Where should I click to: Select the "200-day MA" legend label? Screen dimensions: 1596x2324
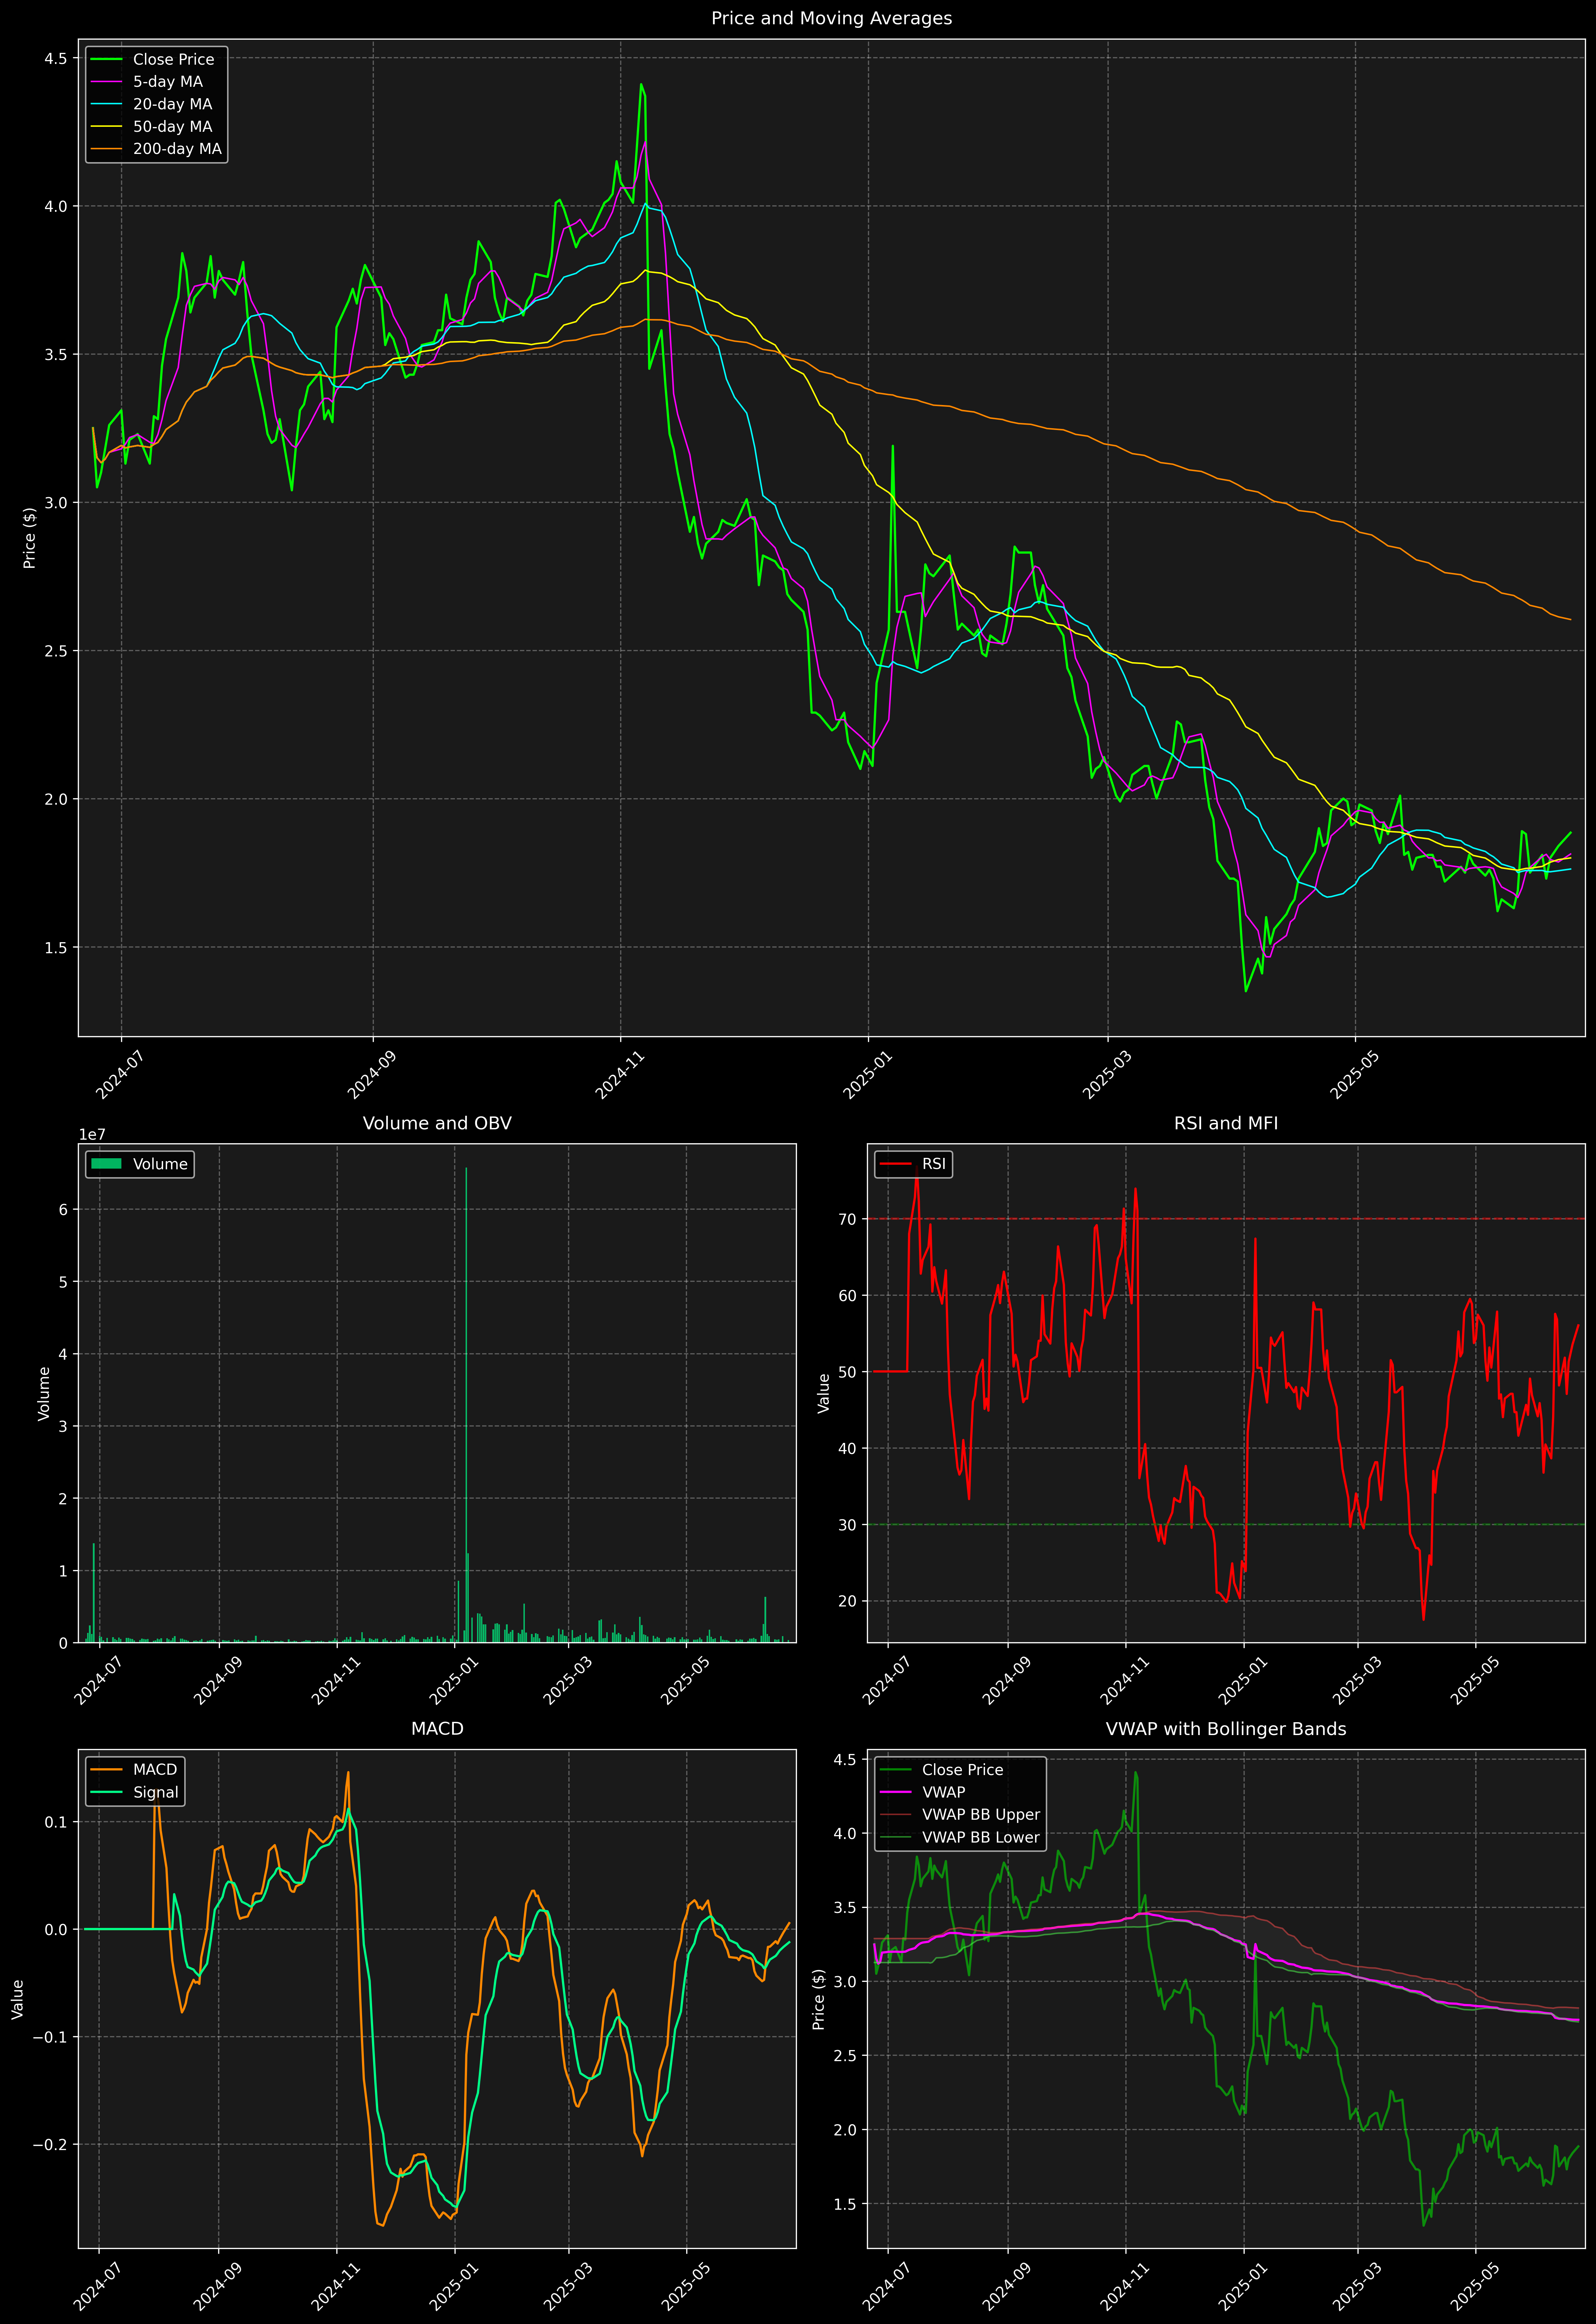pos(177,149)
